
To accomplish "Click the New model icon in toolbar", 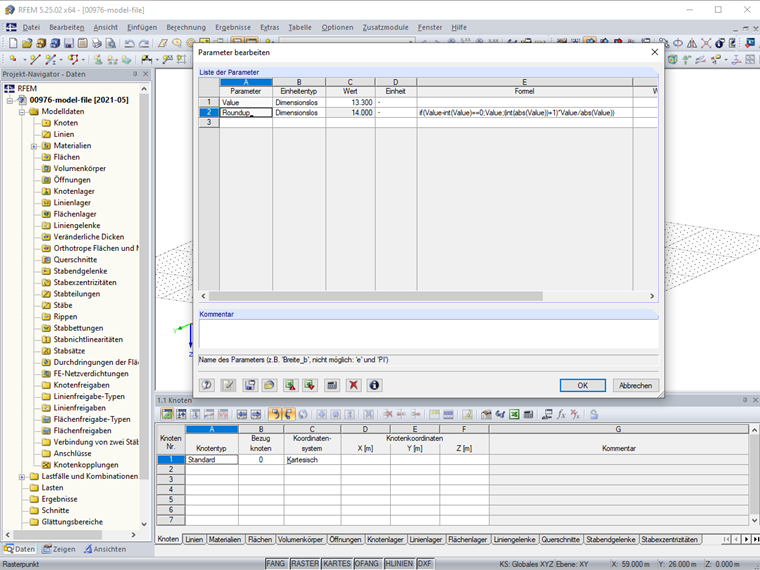I will tap(13, 43).
